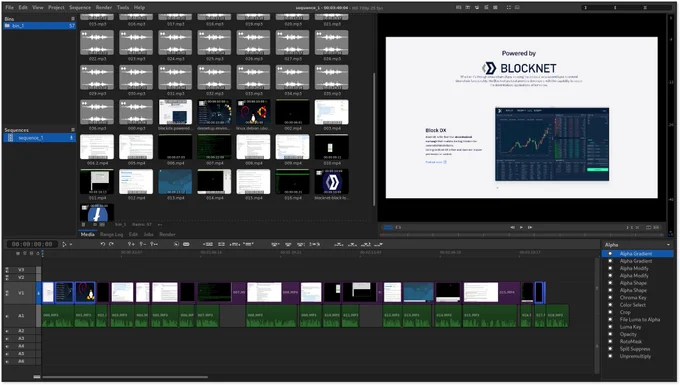680x385 pixels.
Task: Click the Splice Out clip icon
Action: [208, 245]
